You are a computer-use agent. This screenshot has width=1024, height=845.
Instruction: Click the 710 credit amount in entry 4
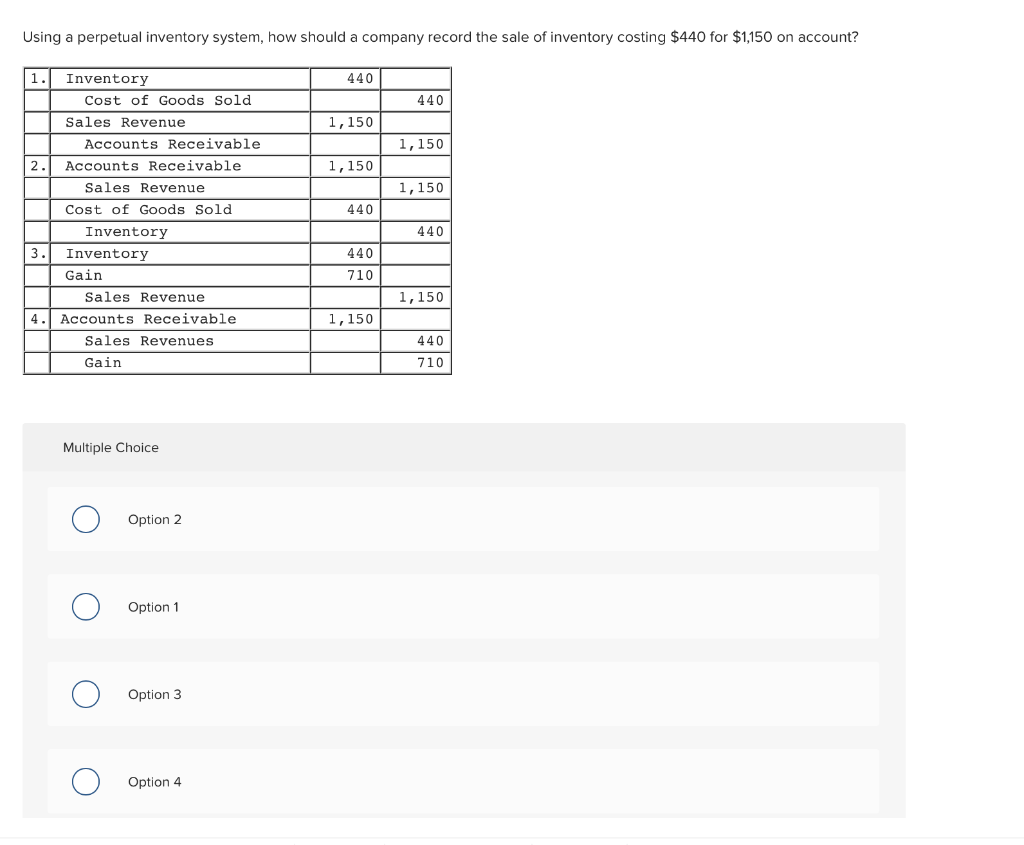pyautogui.click(x=429, y=362)
